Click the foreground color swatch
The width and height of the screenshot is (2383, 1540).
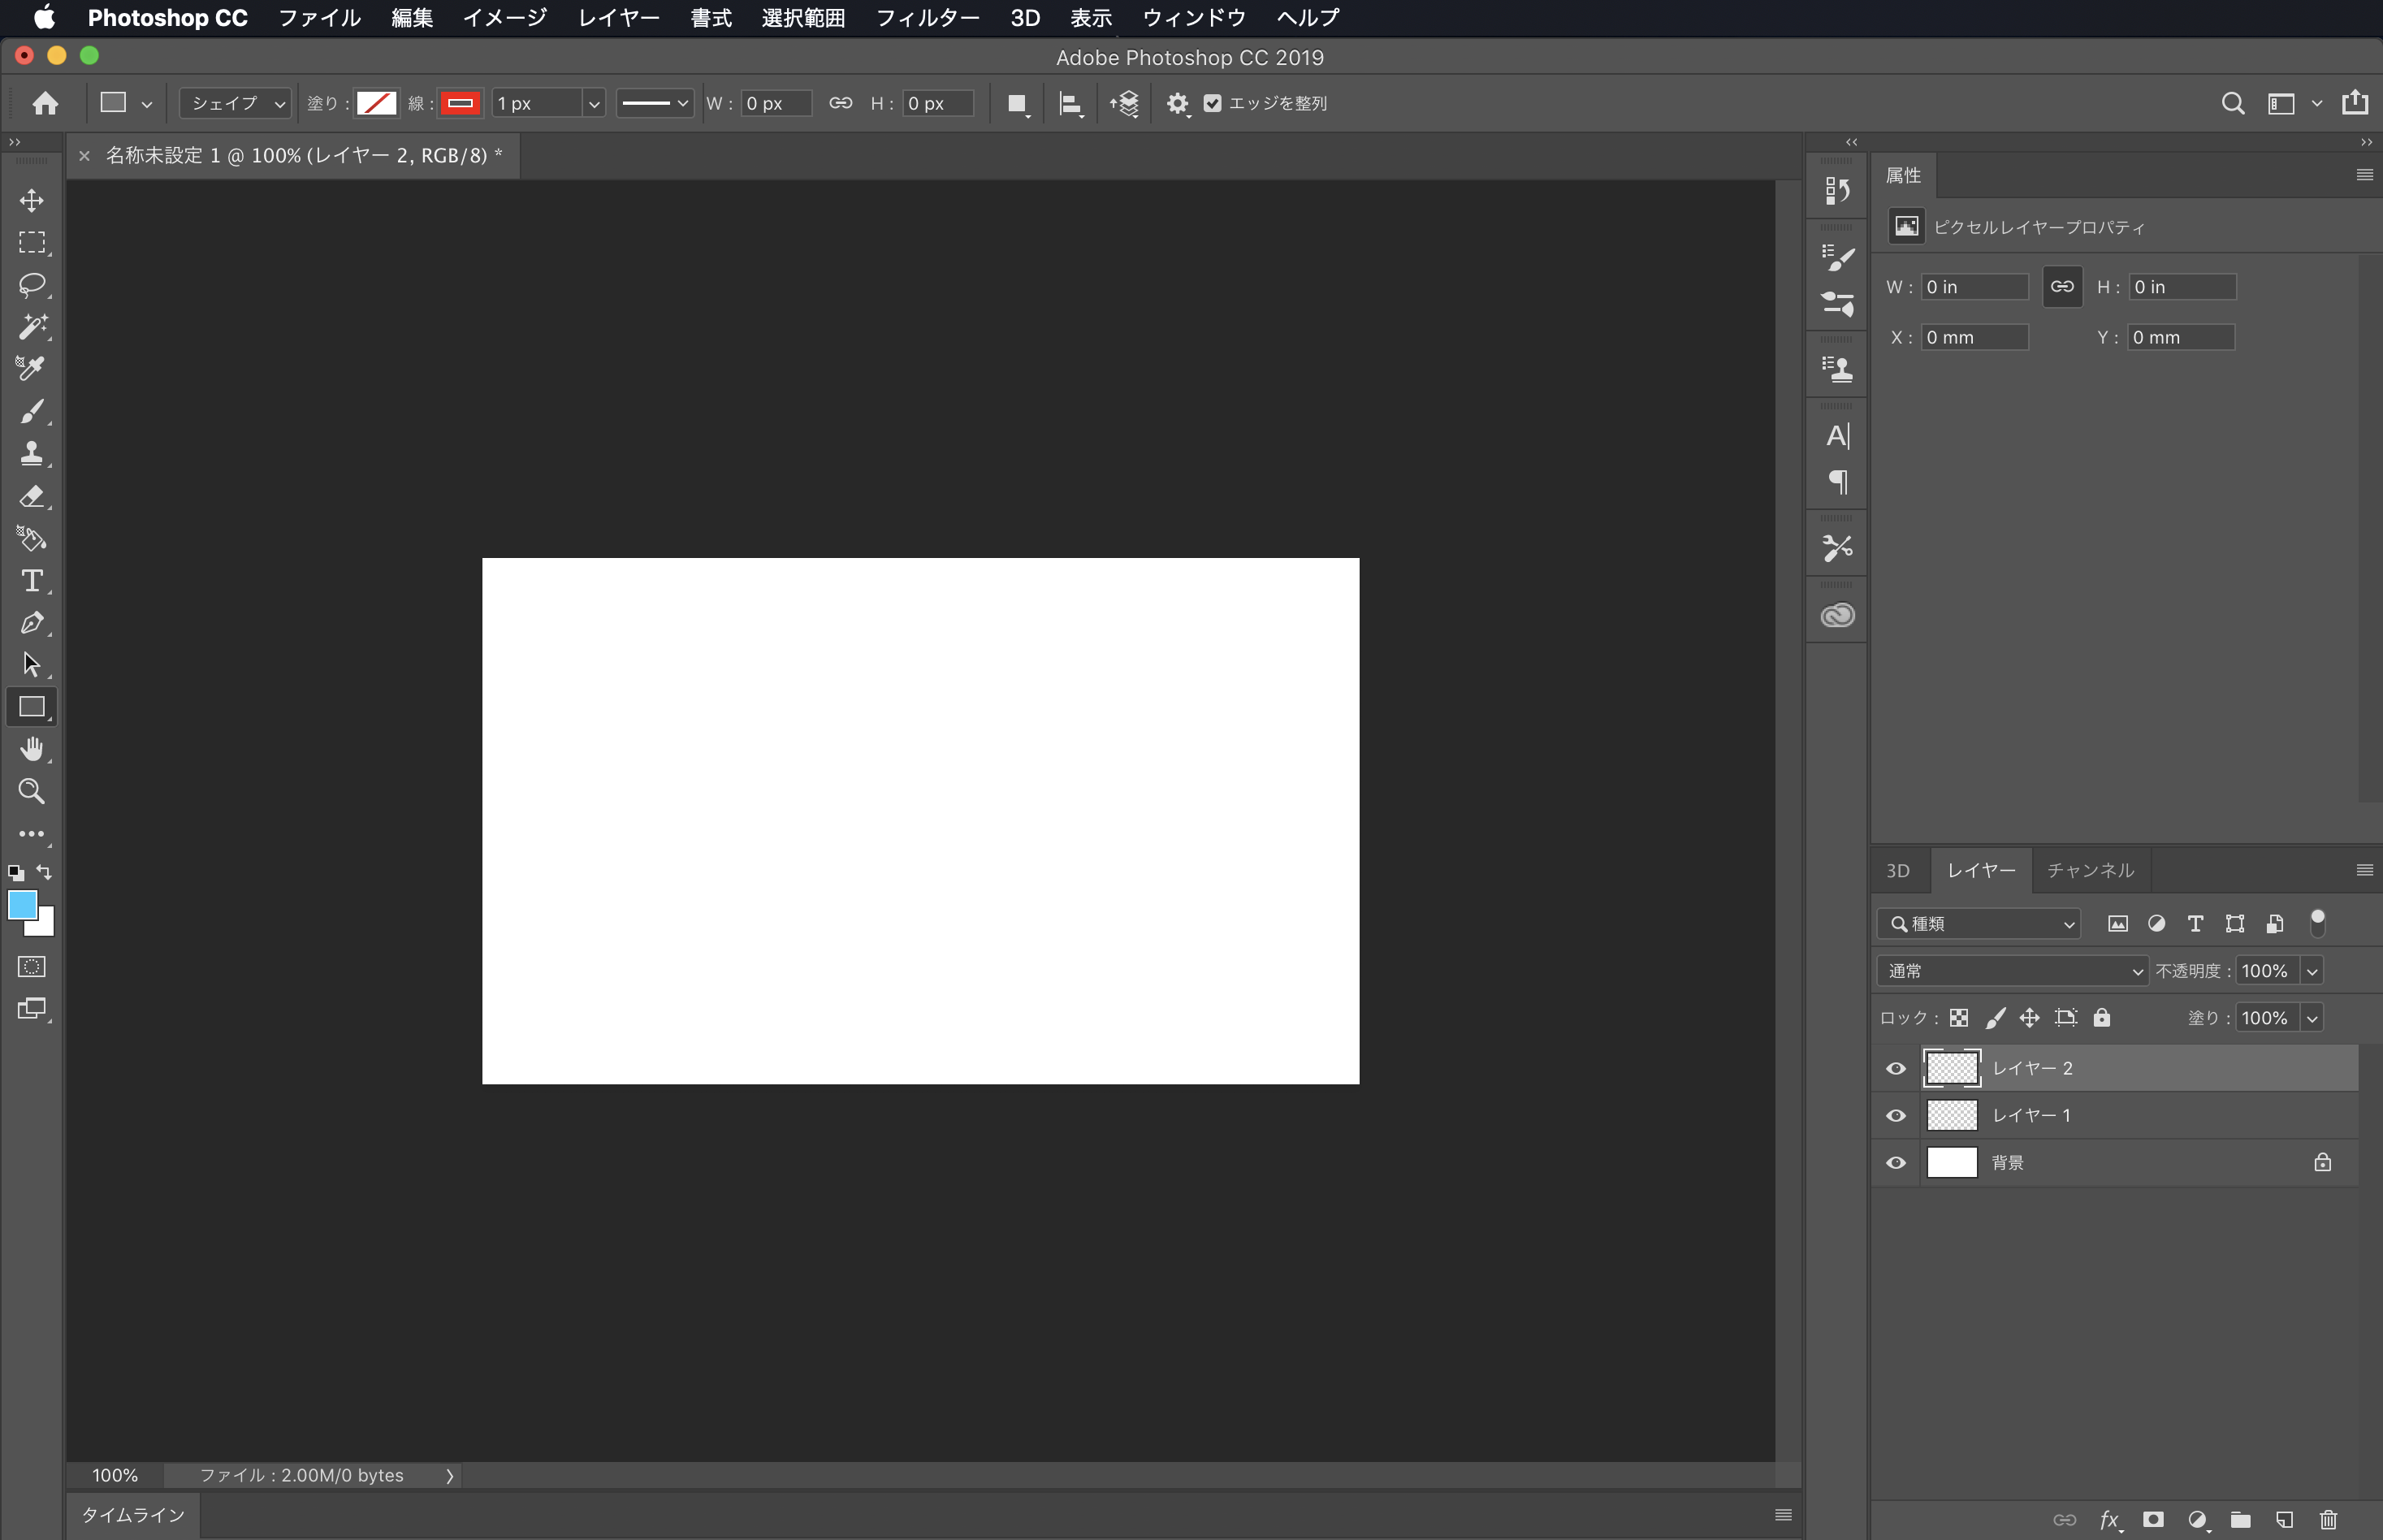tap(23, 905)
